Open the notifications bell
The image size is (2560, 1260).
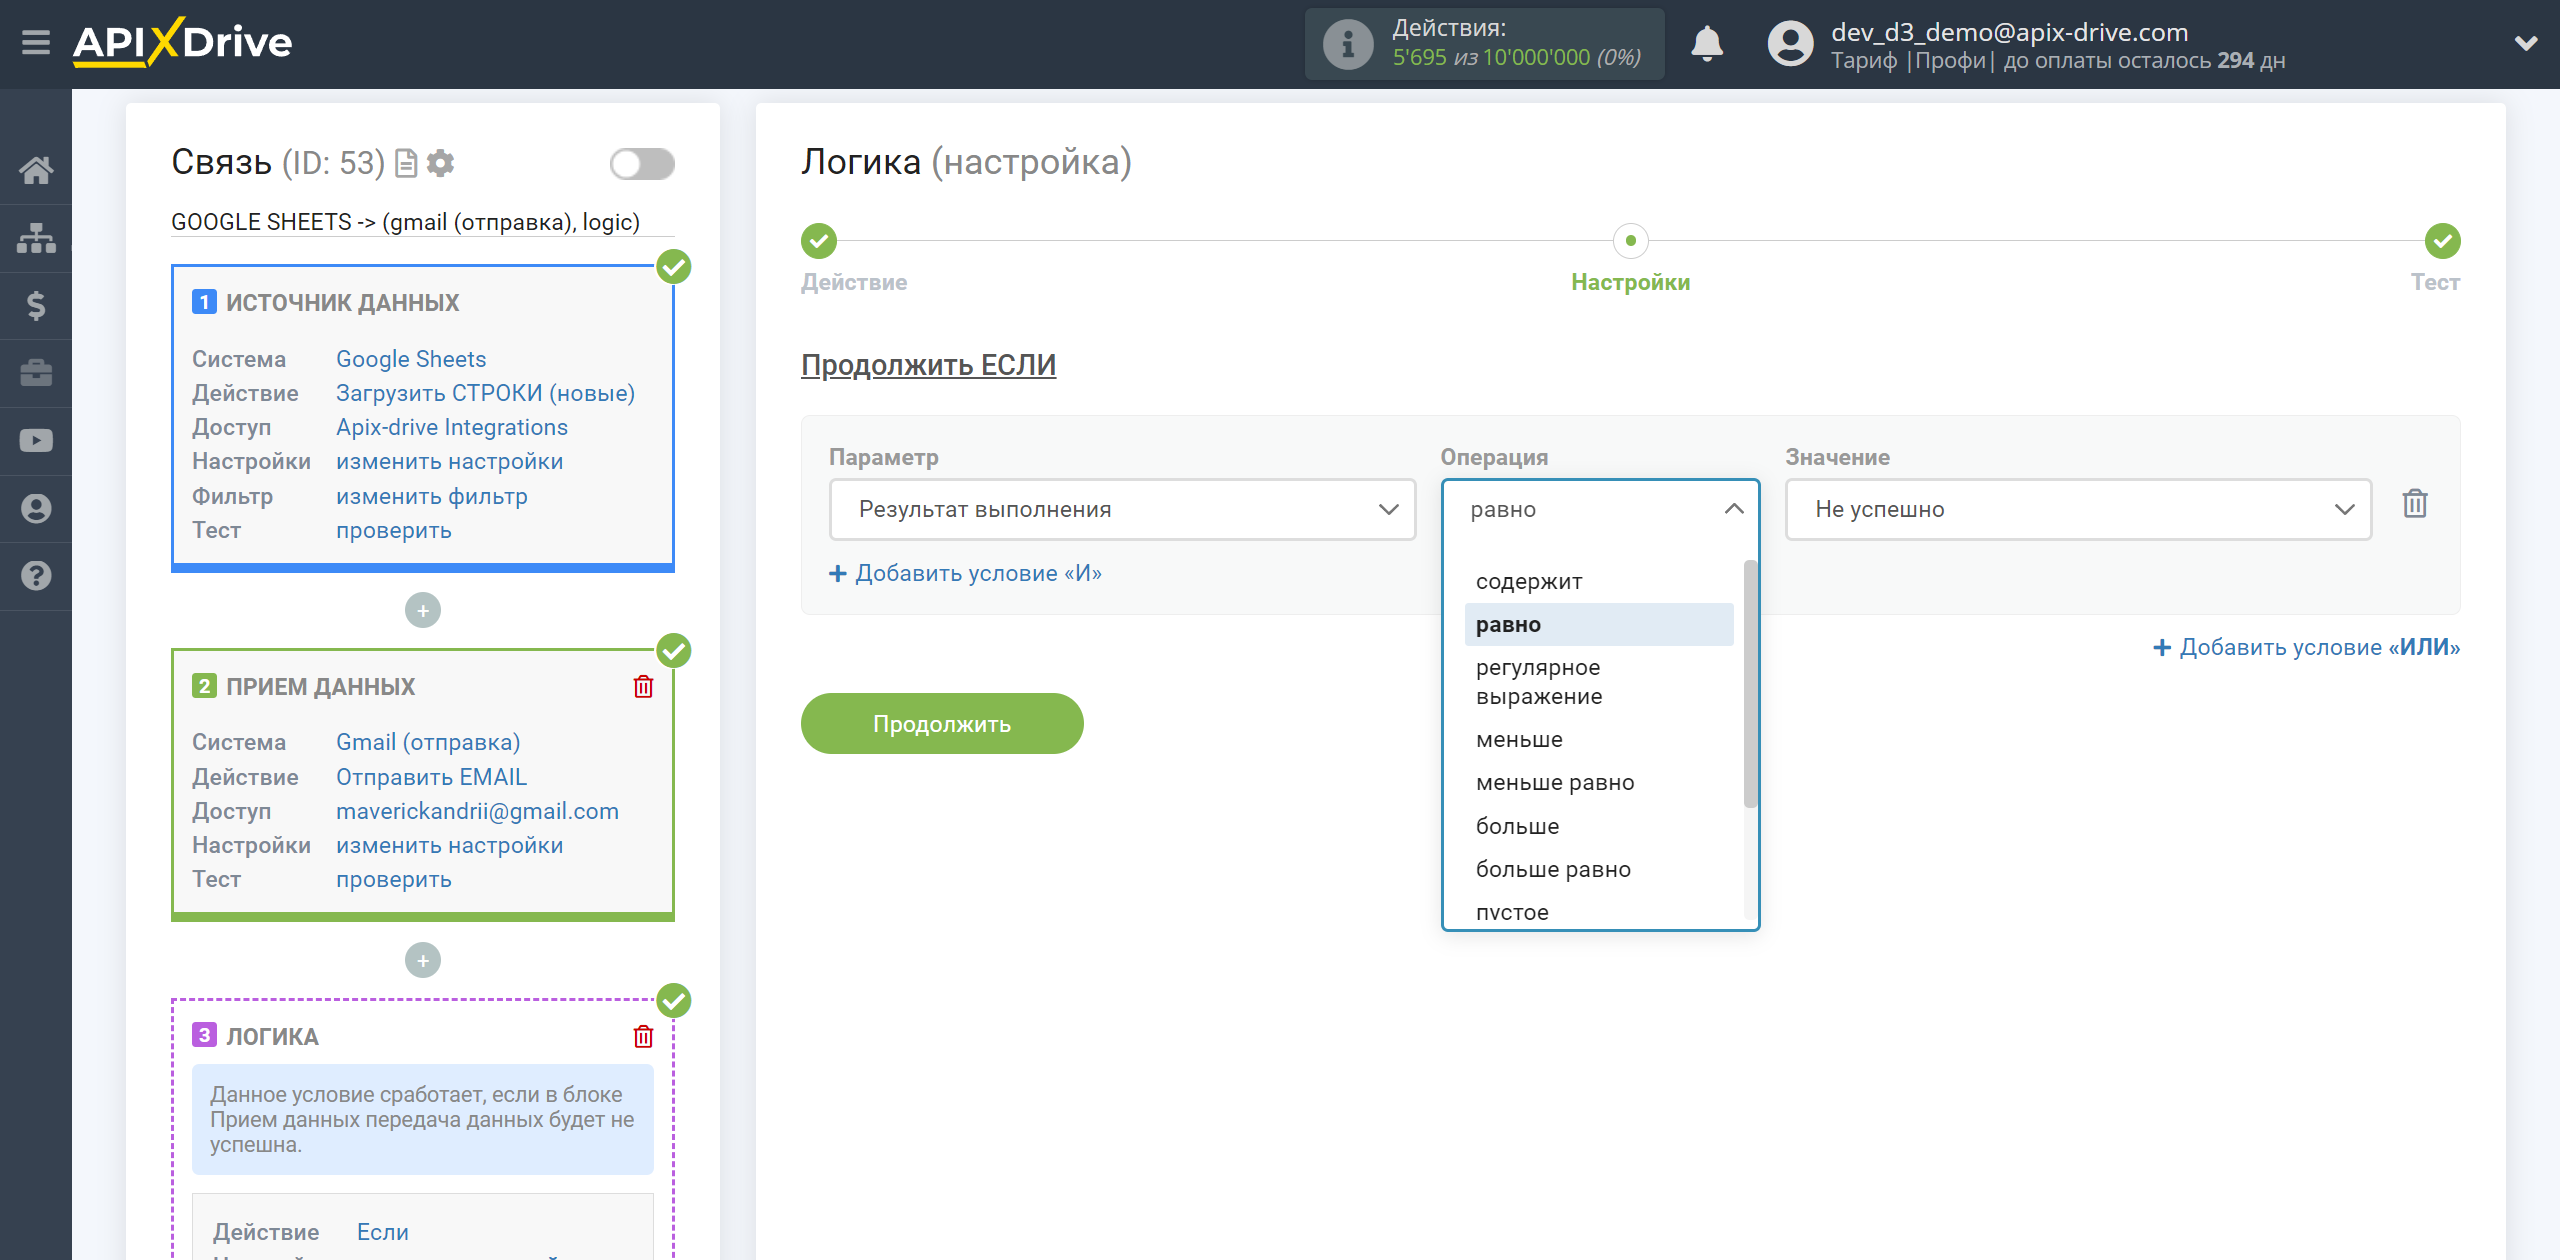pos(1706,44)
